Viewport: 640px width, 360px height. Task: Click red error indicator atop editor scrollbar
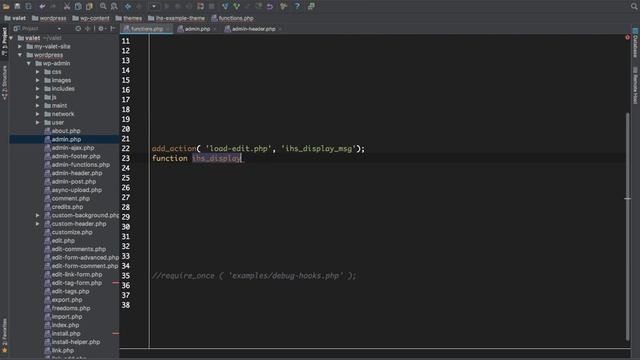point(627,38)
